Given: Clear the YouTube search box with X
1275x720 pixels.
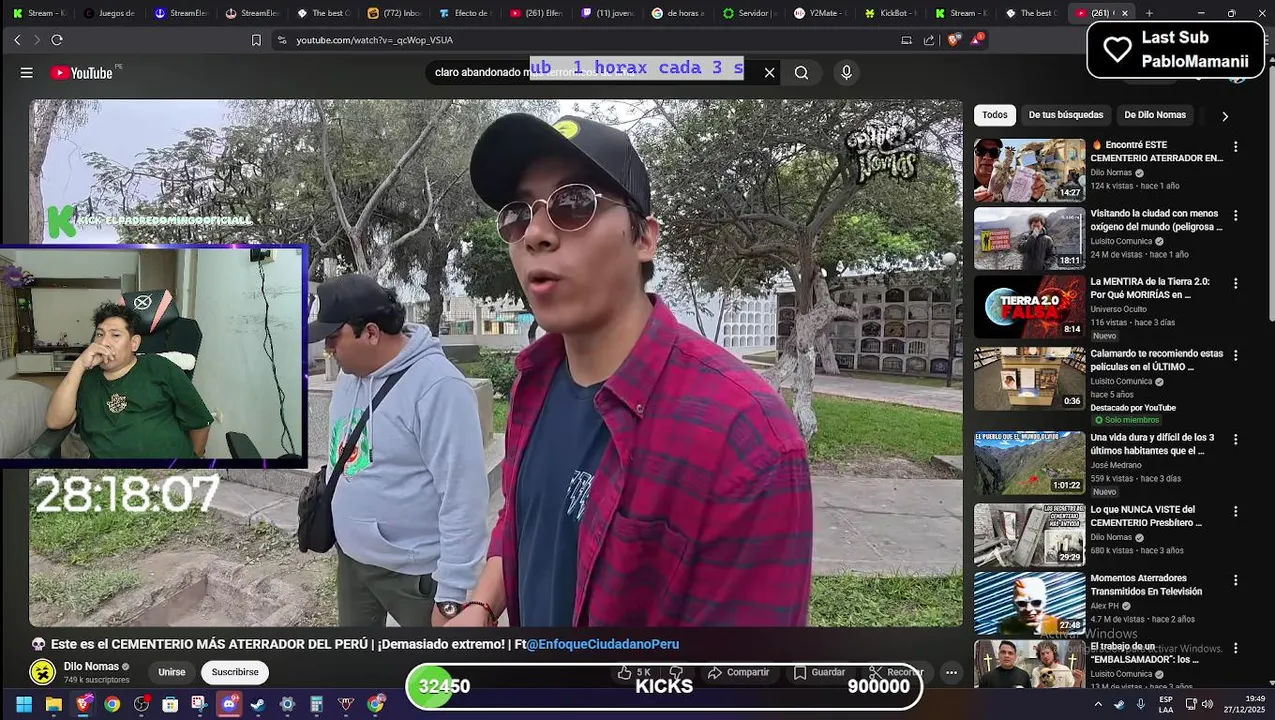Looking at the screenshot, I should [x=769, y=72].
